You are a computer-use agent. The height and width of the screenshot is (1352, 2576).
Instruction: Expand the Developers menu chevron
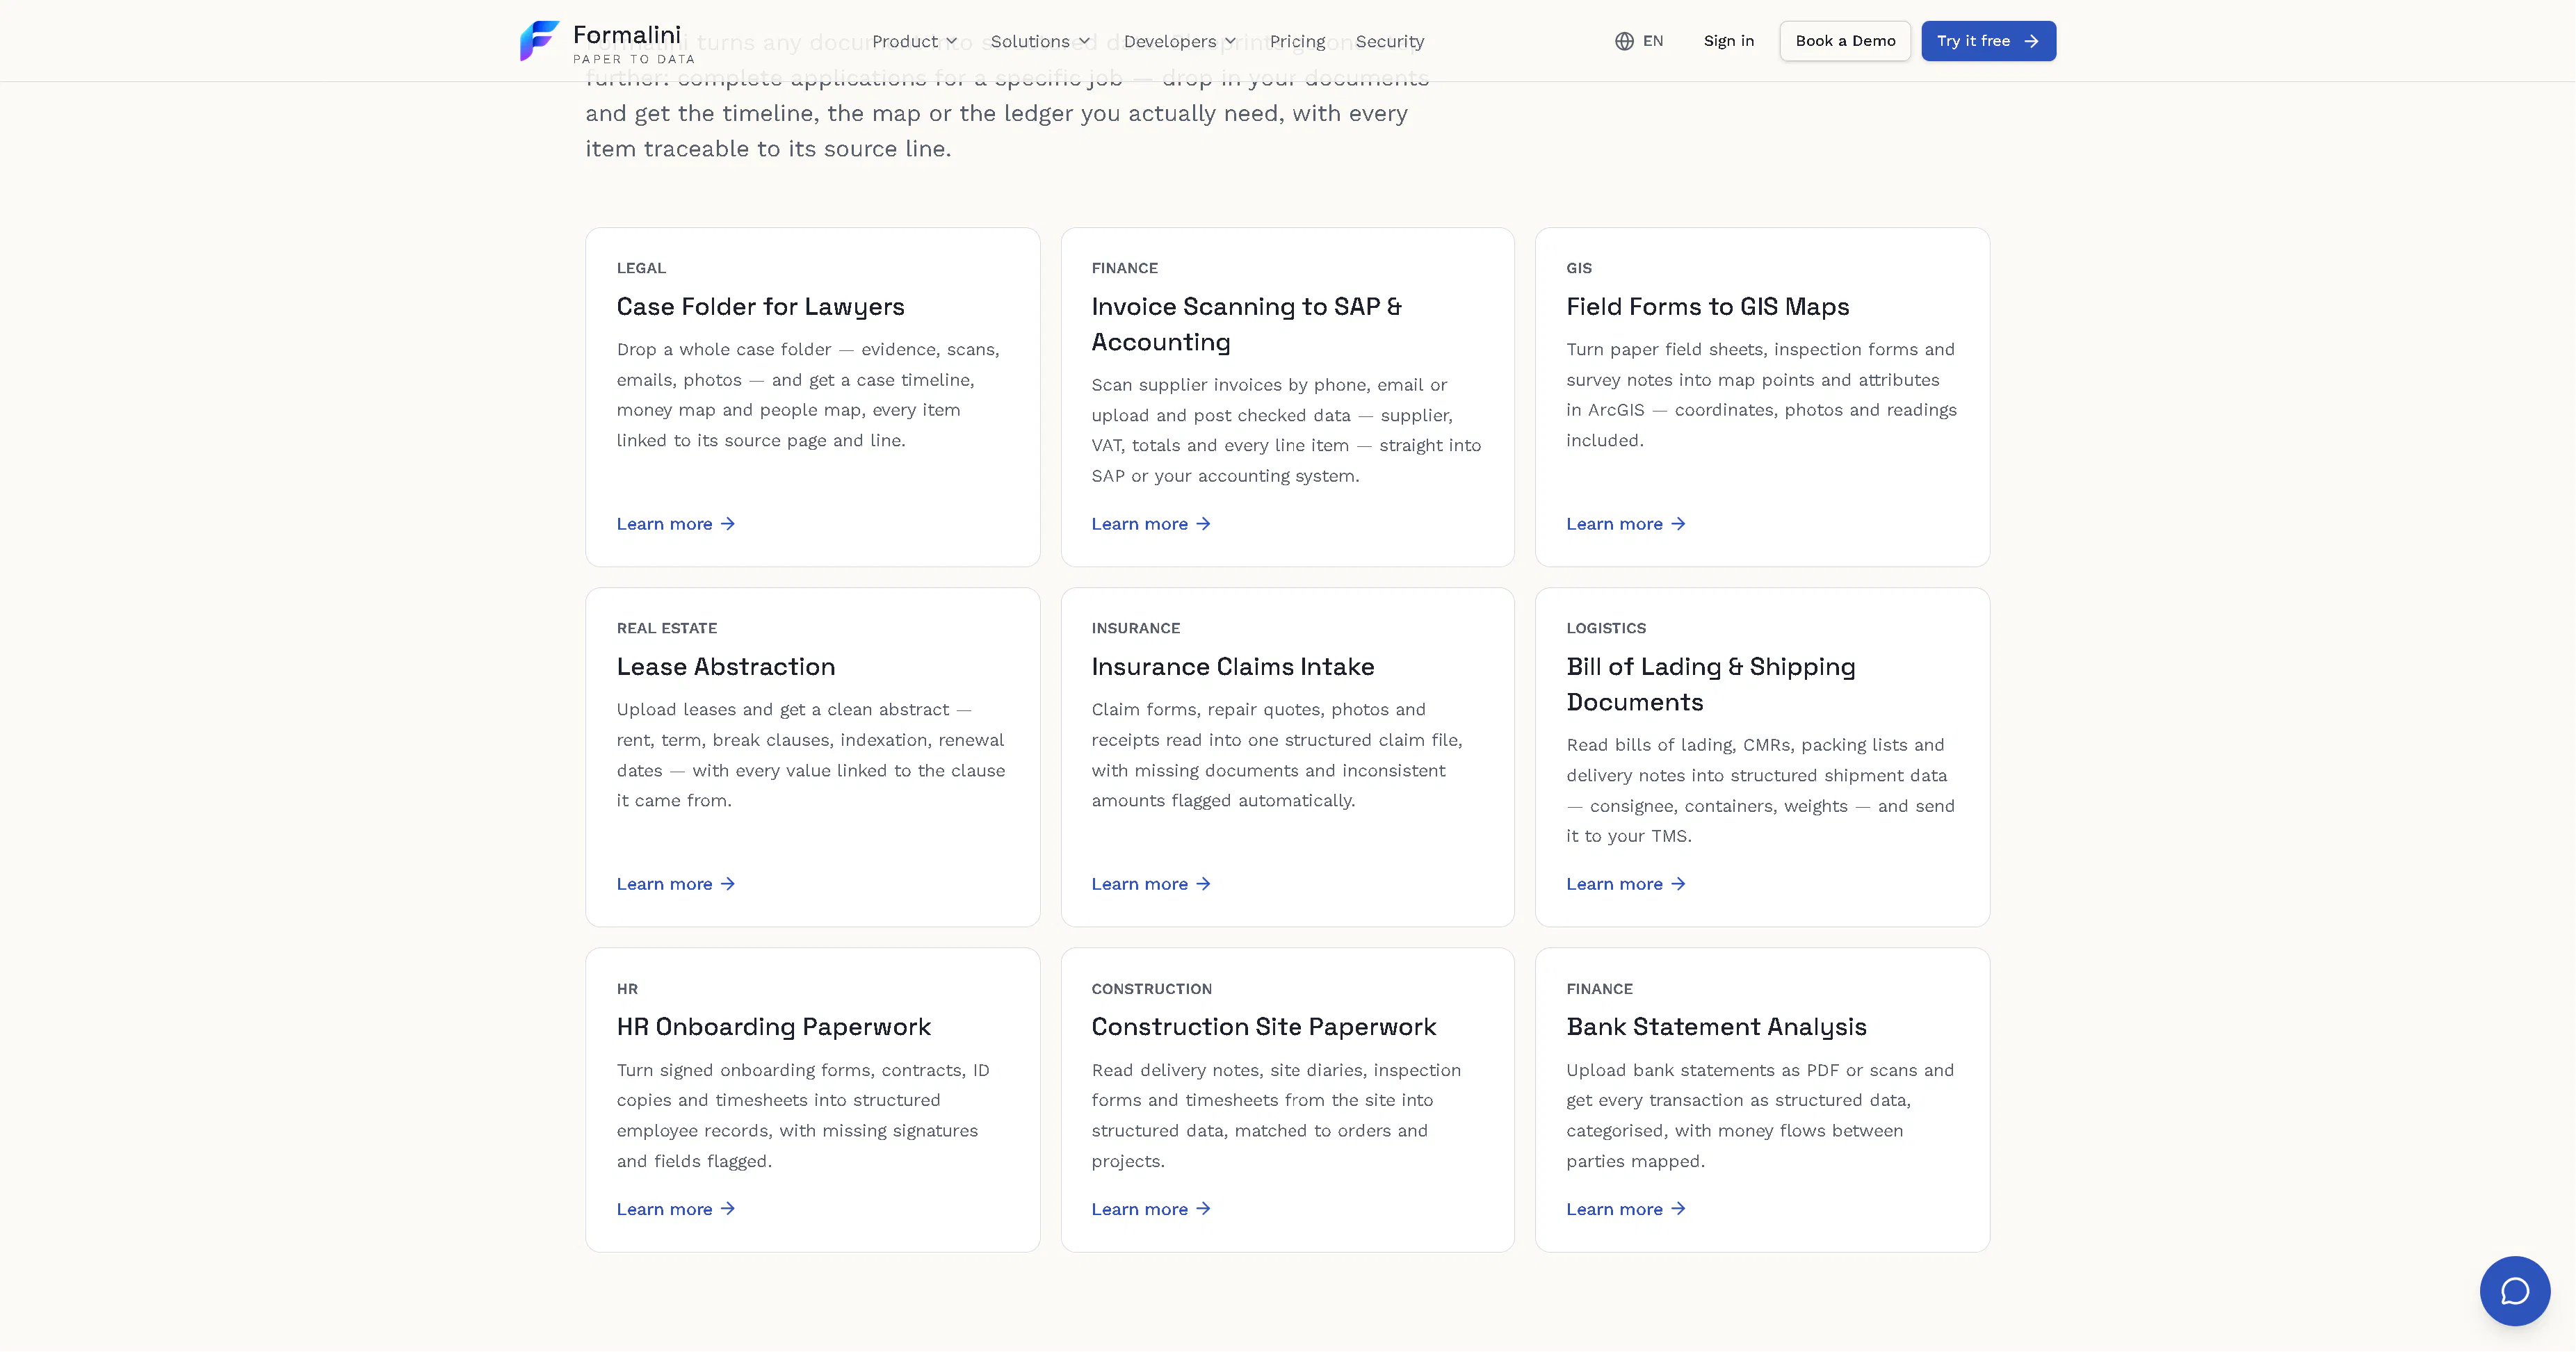1230,42
